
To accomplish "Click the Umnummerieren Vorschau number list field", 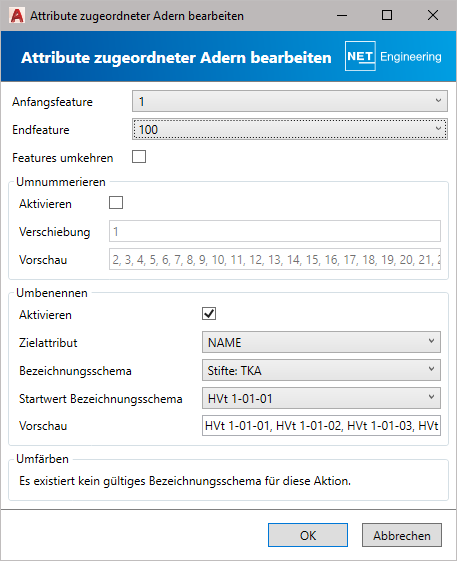I will click(x=275, y=259).
